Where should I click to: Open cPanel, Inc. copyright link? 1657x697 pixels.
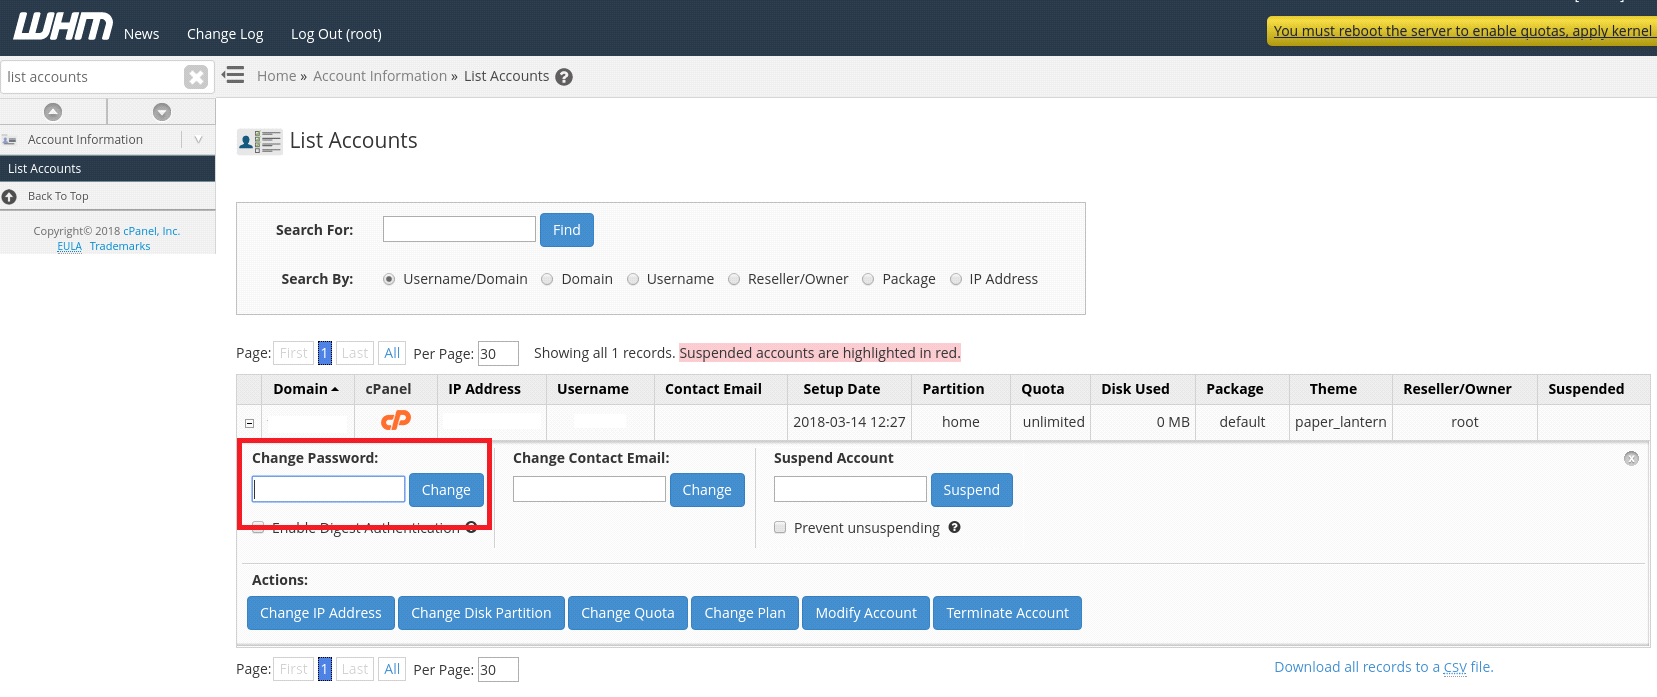151,231
